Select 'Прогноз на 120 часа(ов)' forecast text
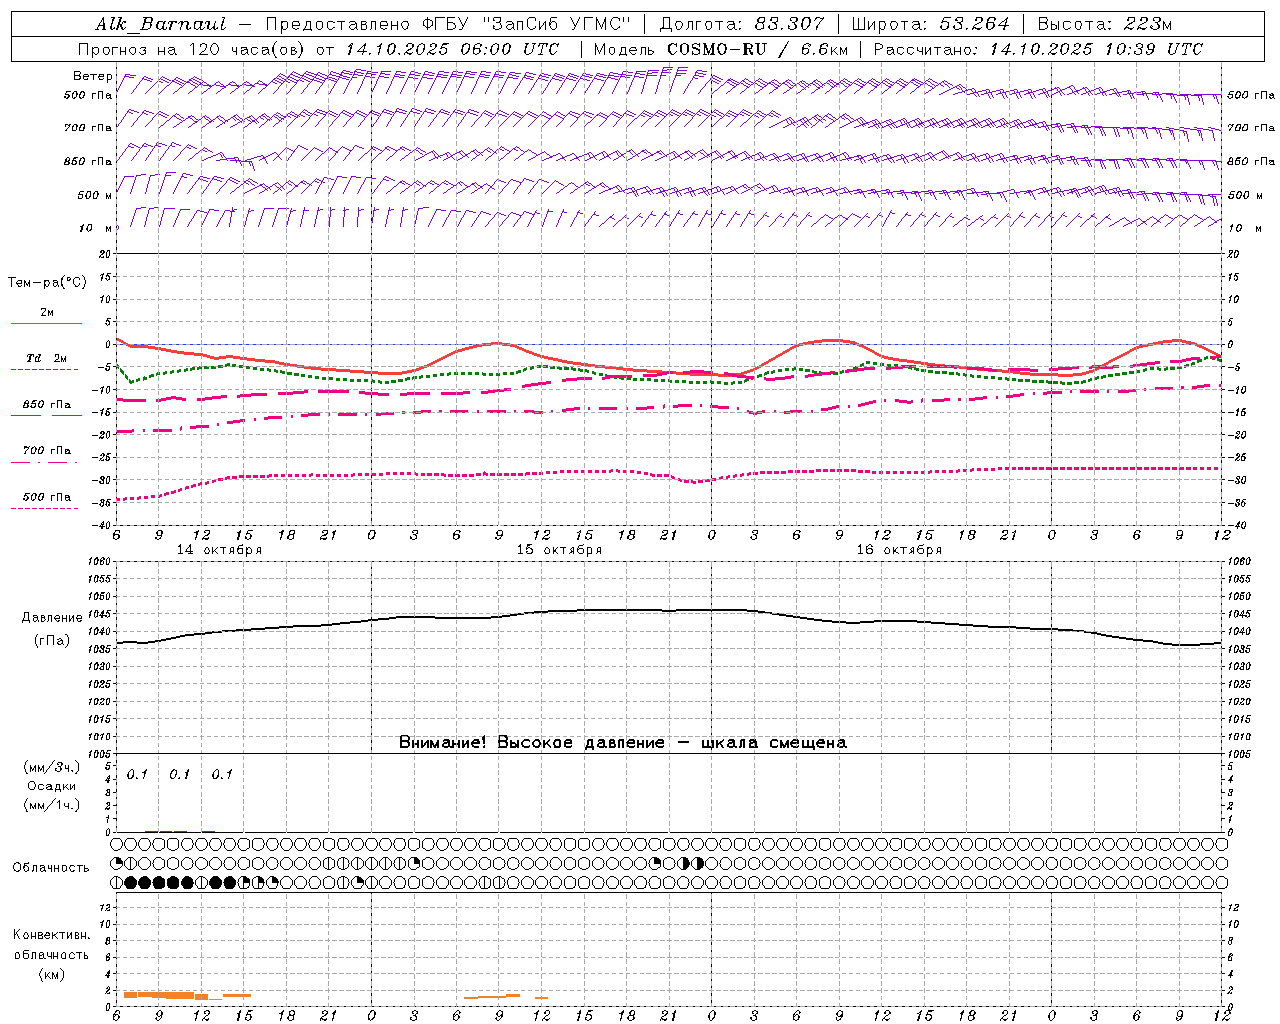The image size is (1280, 1024). (192, 49)
